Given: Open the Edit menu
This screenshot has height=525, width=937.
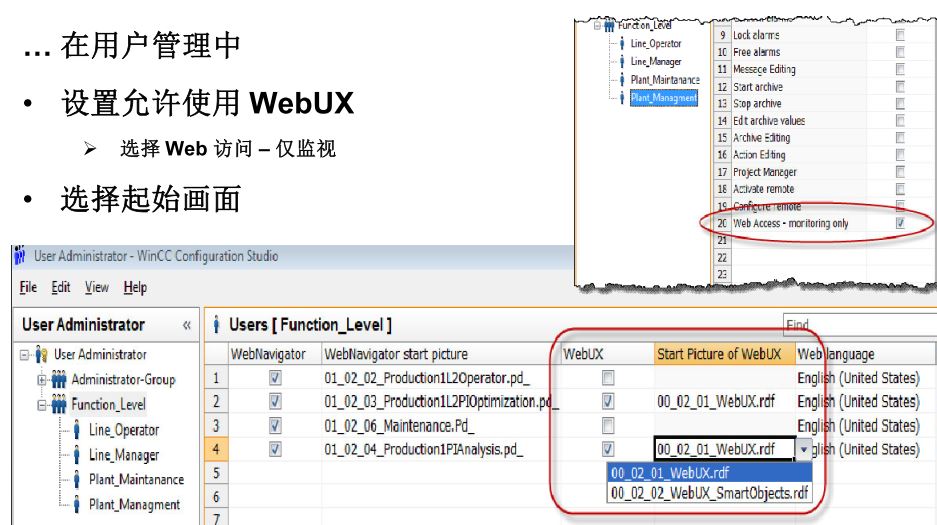Looking at the screenshot, I should (x=60, y=287).
